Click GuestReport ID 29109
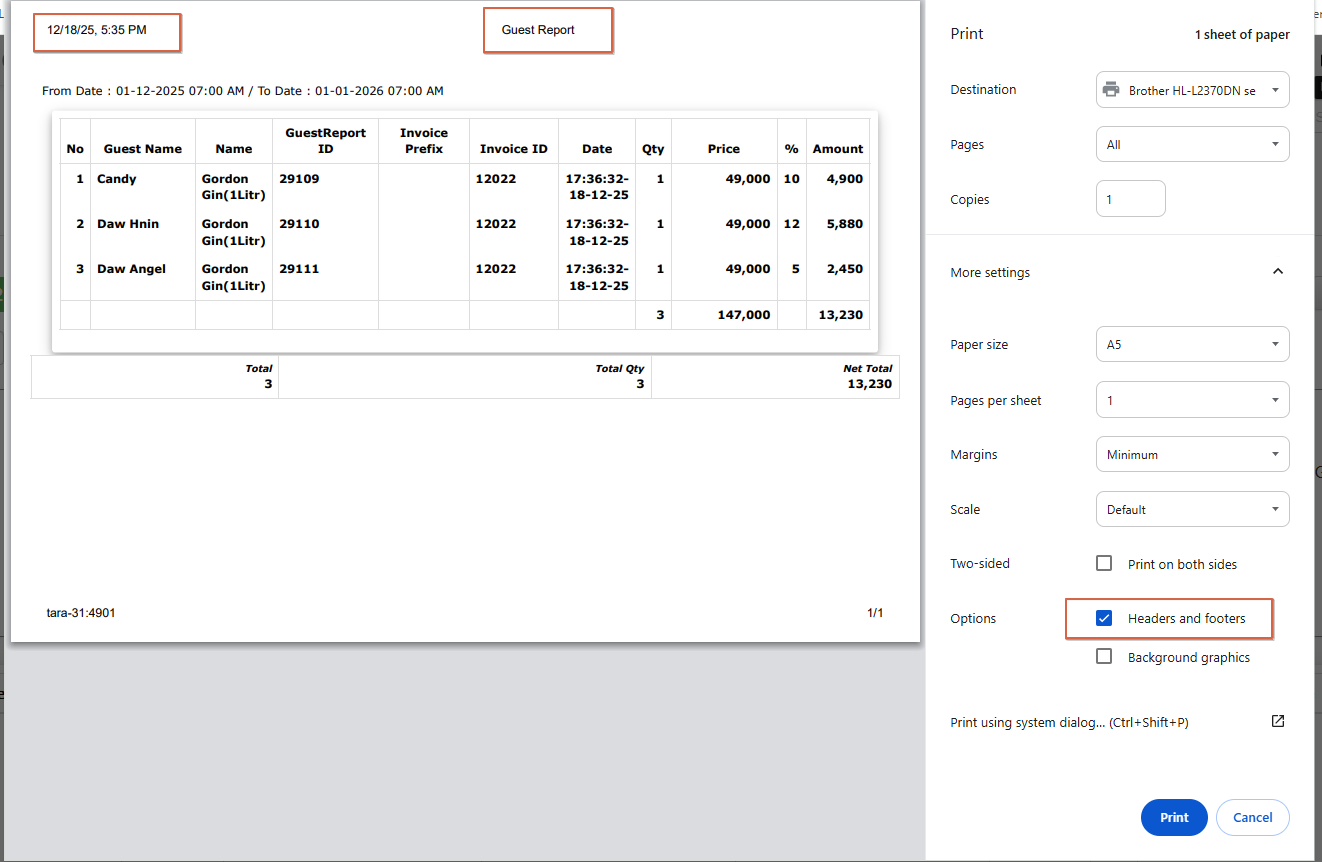Screen dimensions: 1322x862 pos(299,179)
